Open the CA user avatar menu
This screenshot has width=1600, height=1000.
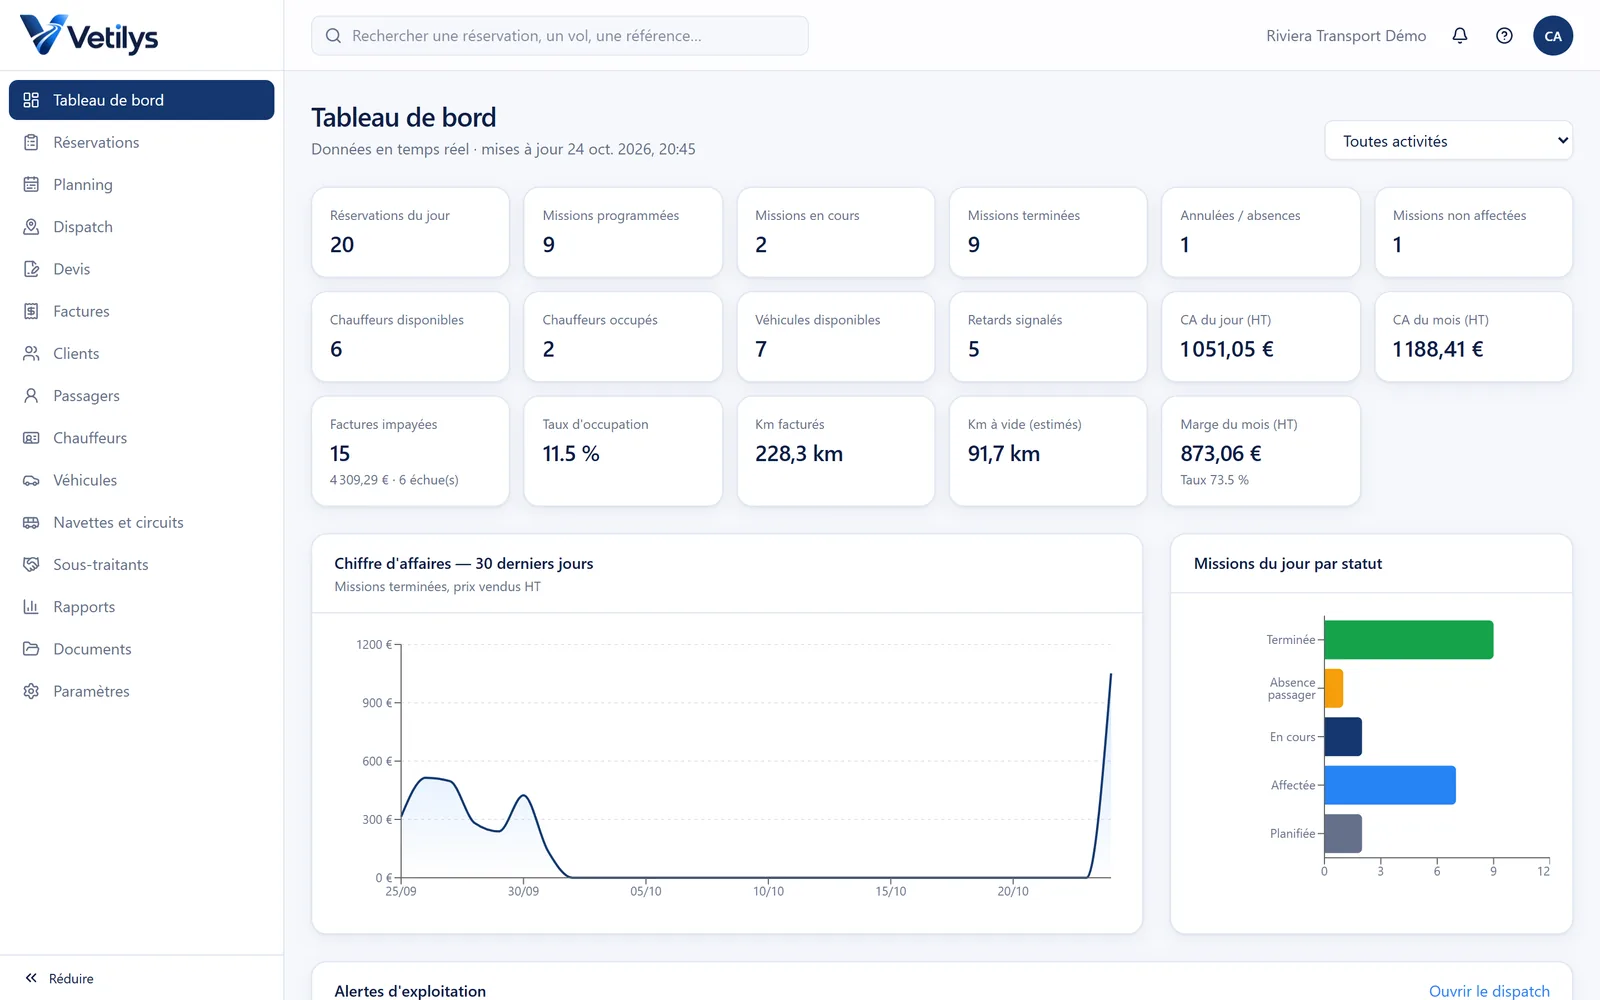(1553, 36)
